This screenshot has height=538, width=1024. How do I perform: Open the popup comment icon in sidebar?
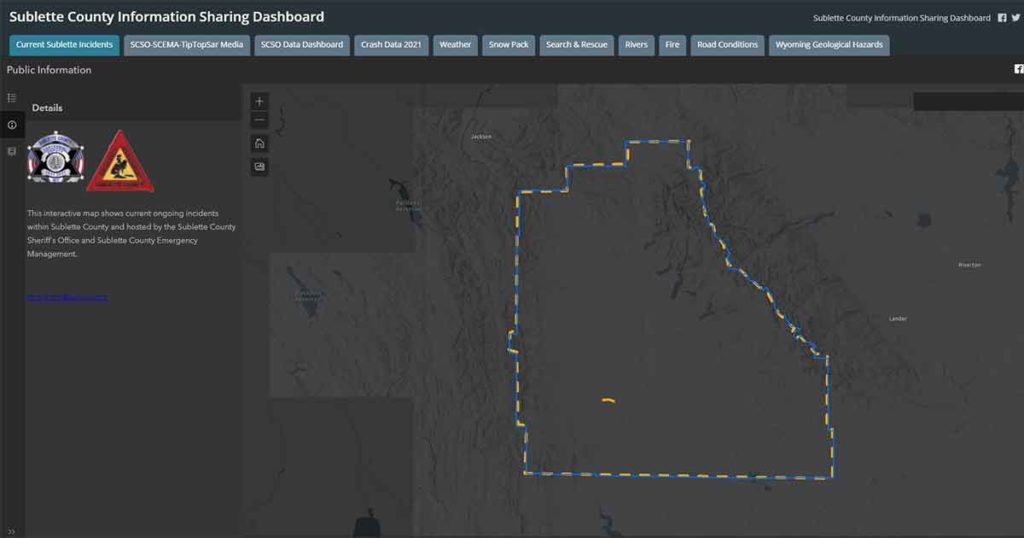click(12, 151)
